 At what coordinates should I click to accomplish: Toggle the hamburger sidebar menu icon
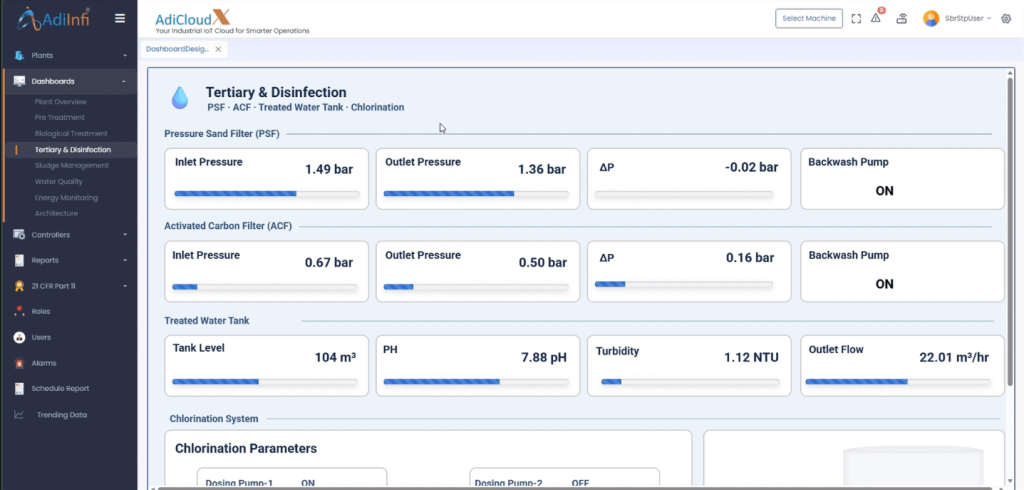120,18
